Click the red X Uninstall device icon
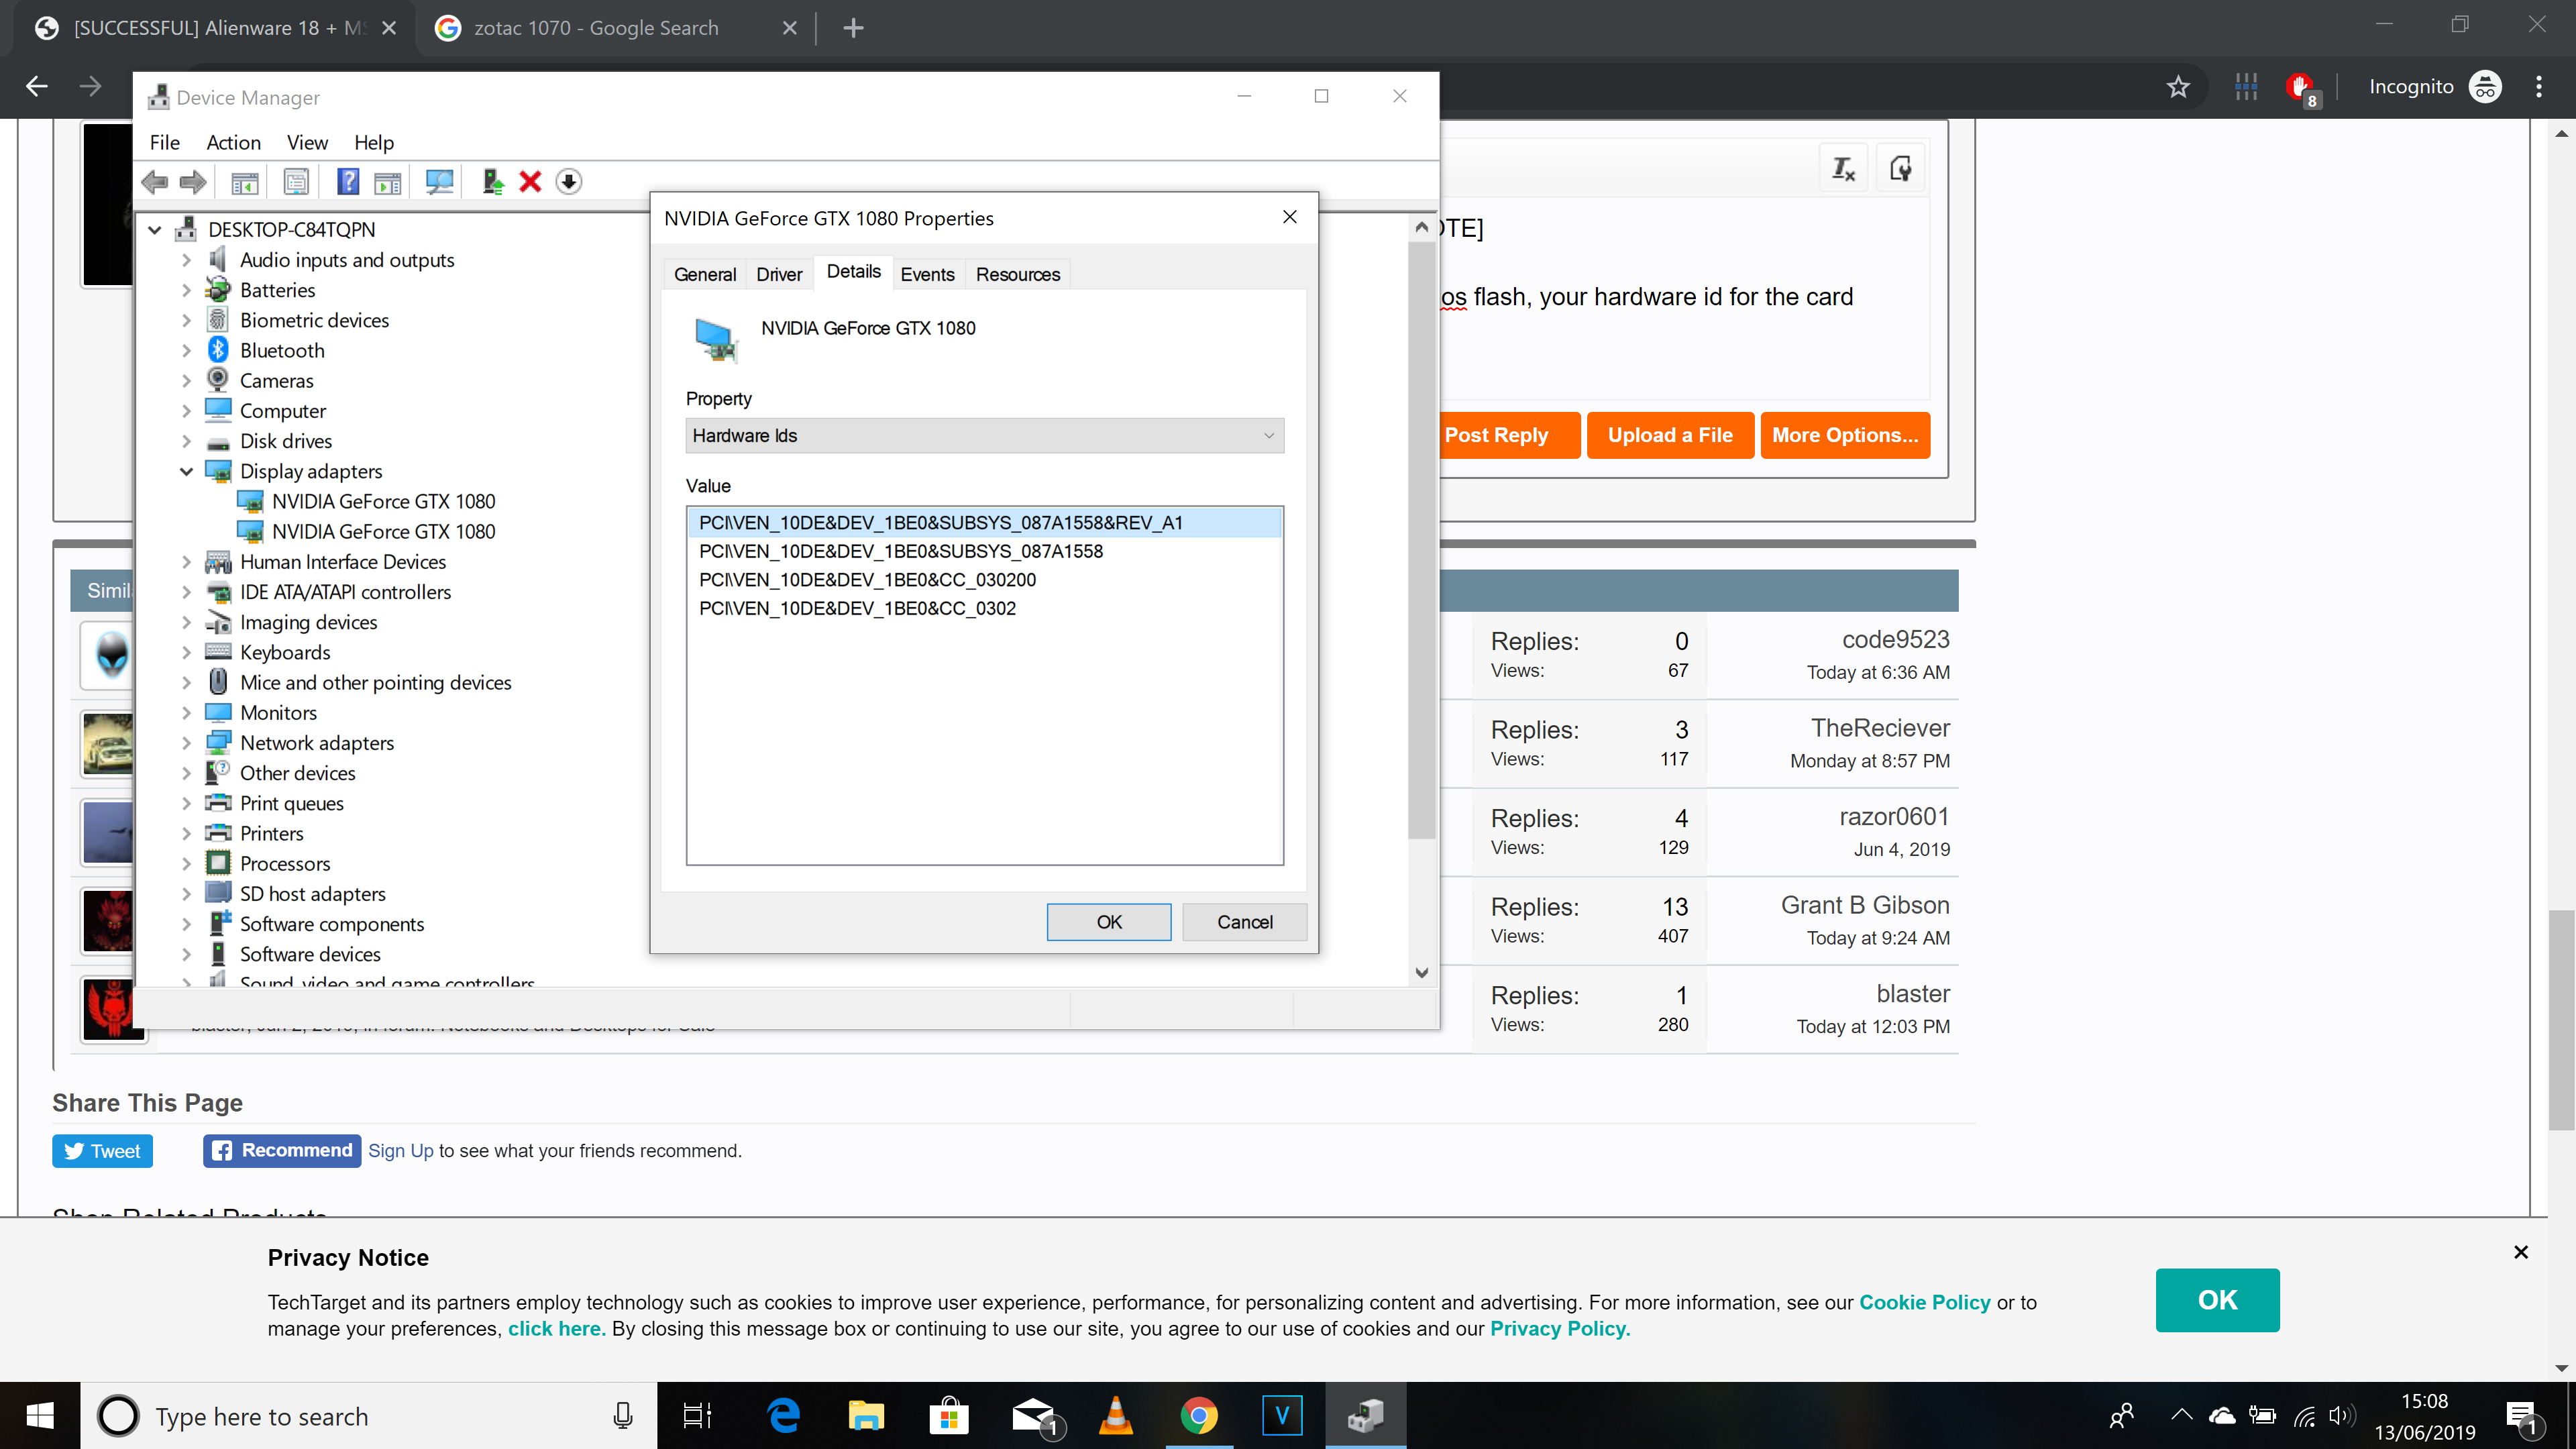The image size is (2576, 1449). pyautogui.click(x=530, y=182)
